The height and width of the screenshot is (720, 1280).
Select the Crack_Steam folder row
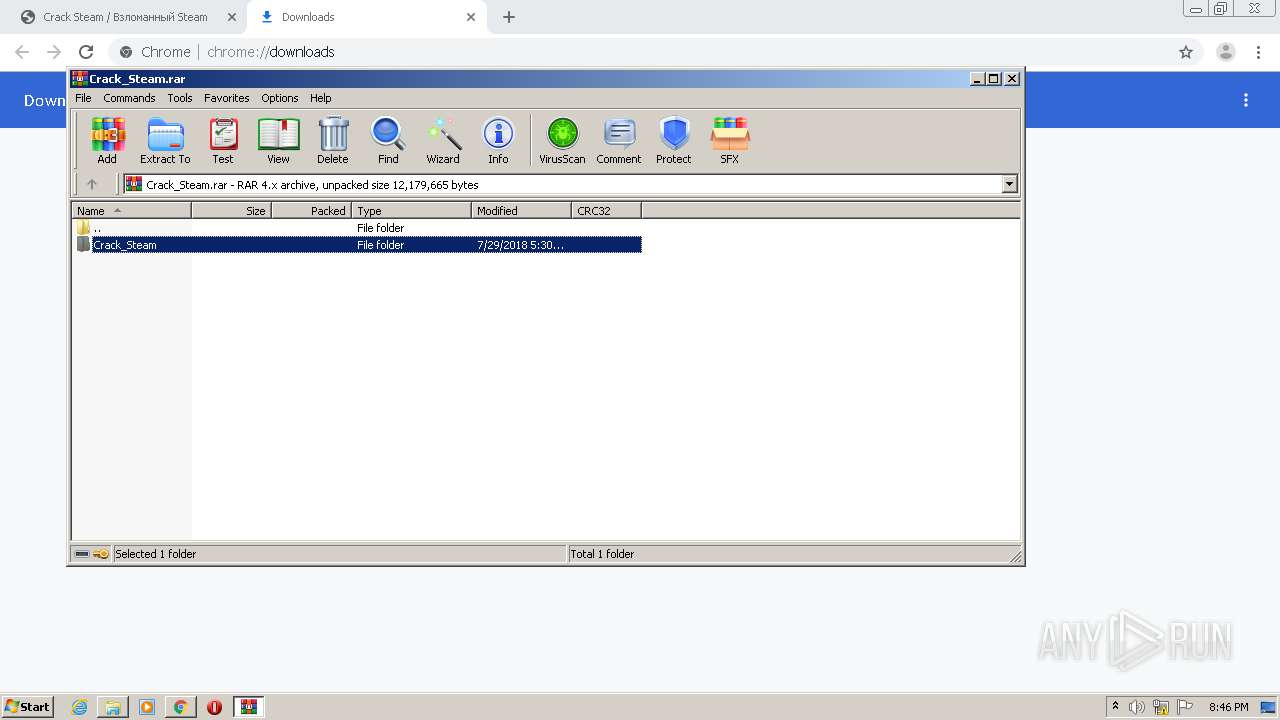click(358, 245)
